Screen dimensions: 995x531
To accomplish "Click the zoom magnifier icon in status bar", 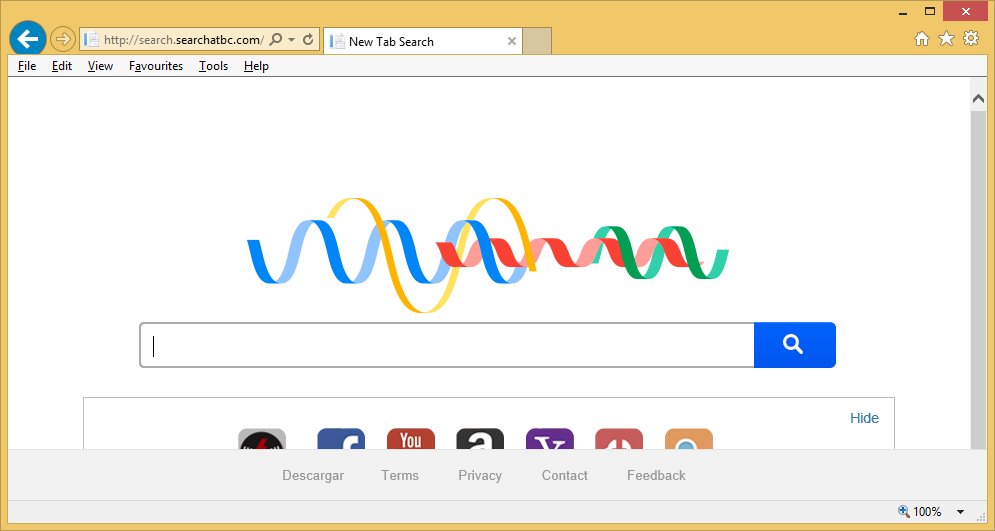I will [904, 511].
